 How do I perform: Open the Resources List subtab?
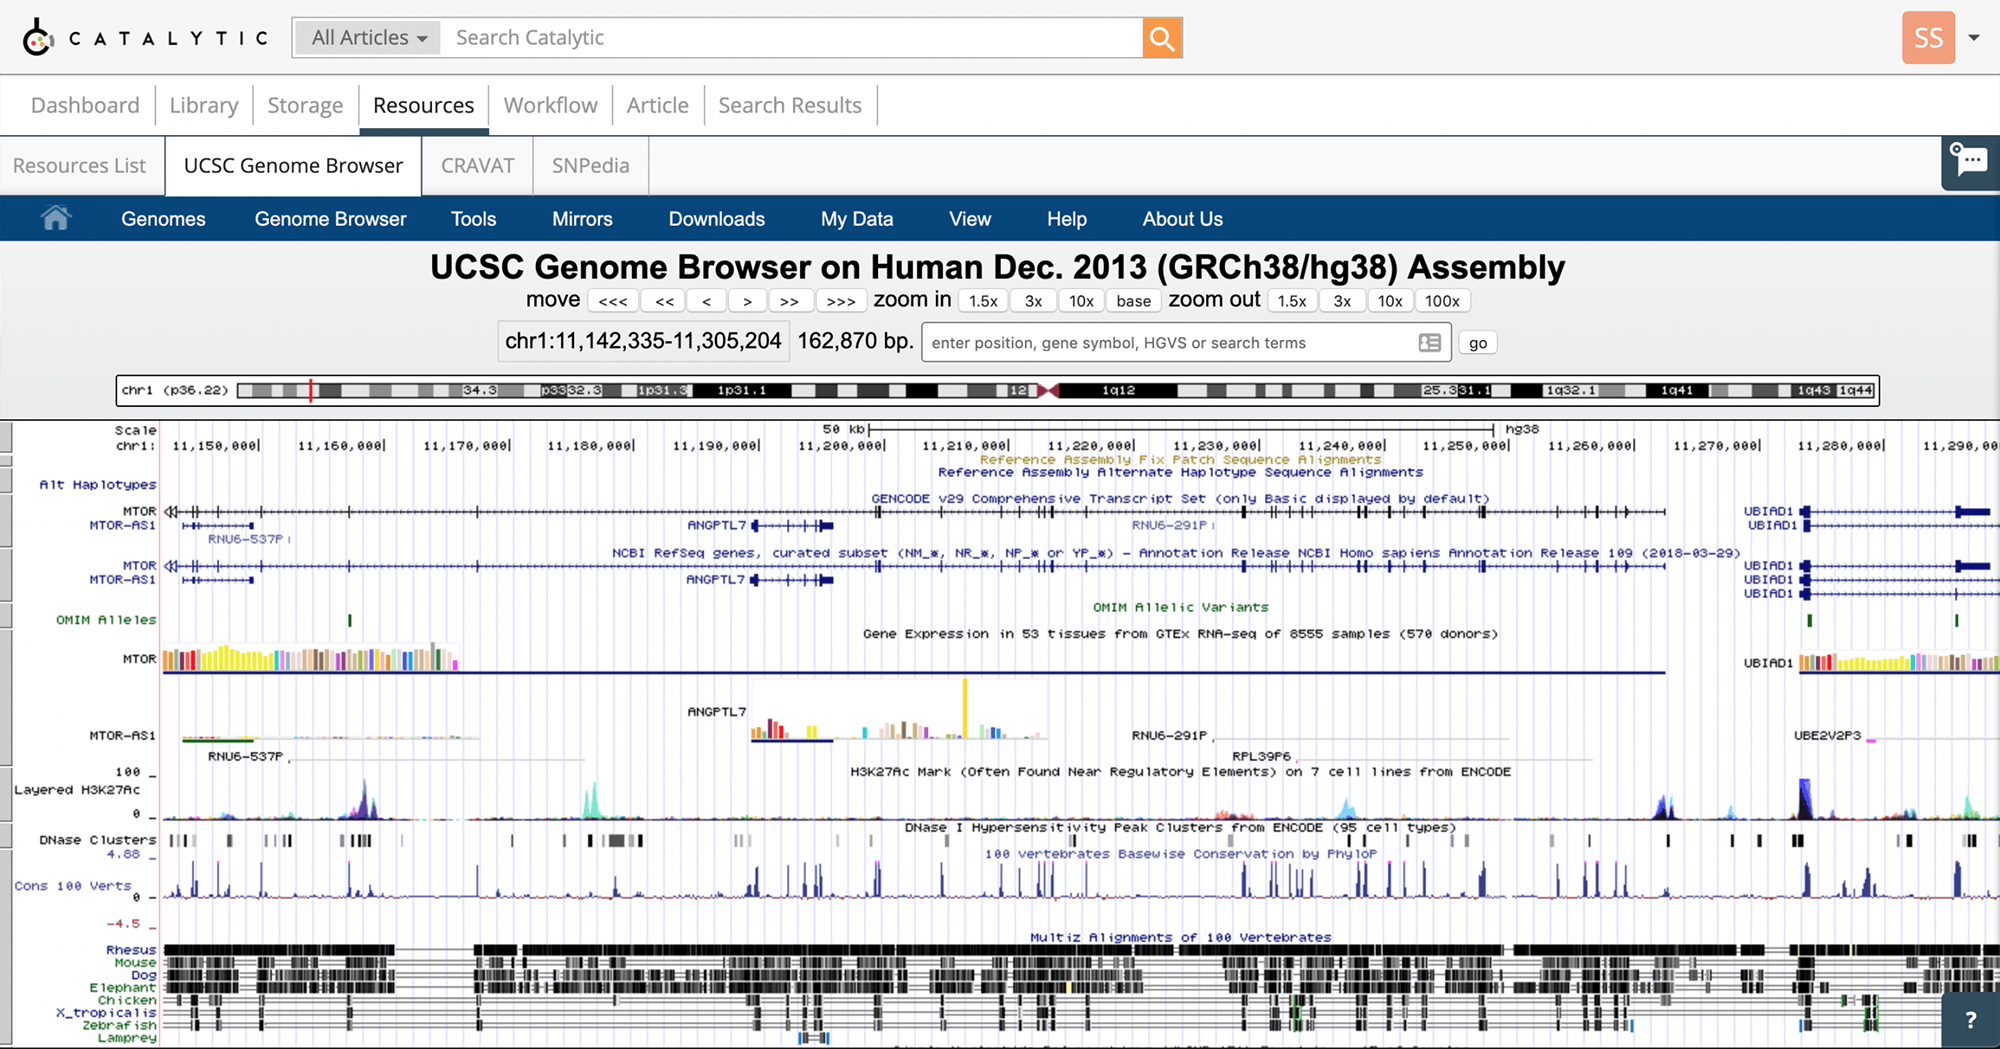point(80,166)
